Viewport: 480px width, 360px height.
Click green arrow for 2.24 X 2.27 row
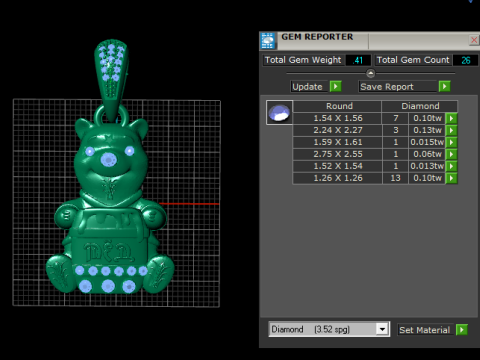(451, 130)
